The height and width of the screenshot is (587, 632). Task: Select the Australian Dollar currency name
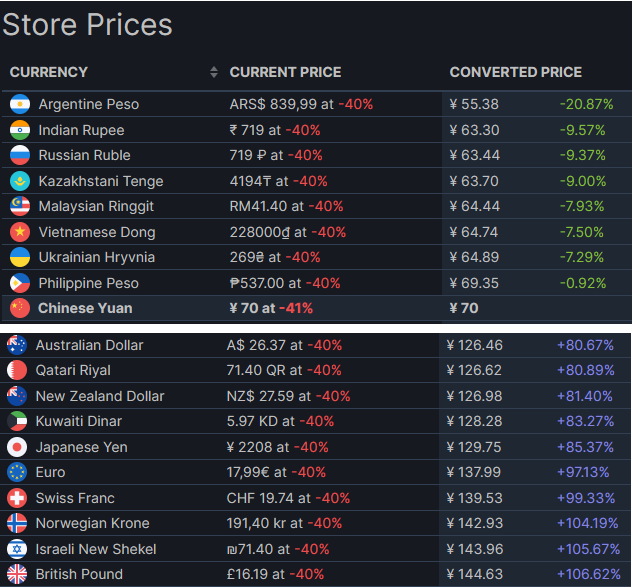(x=89, y=345)
